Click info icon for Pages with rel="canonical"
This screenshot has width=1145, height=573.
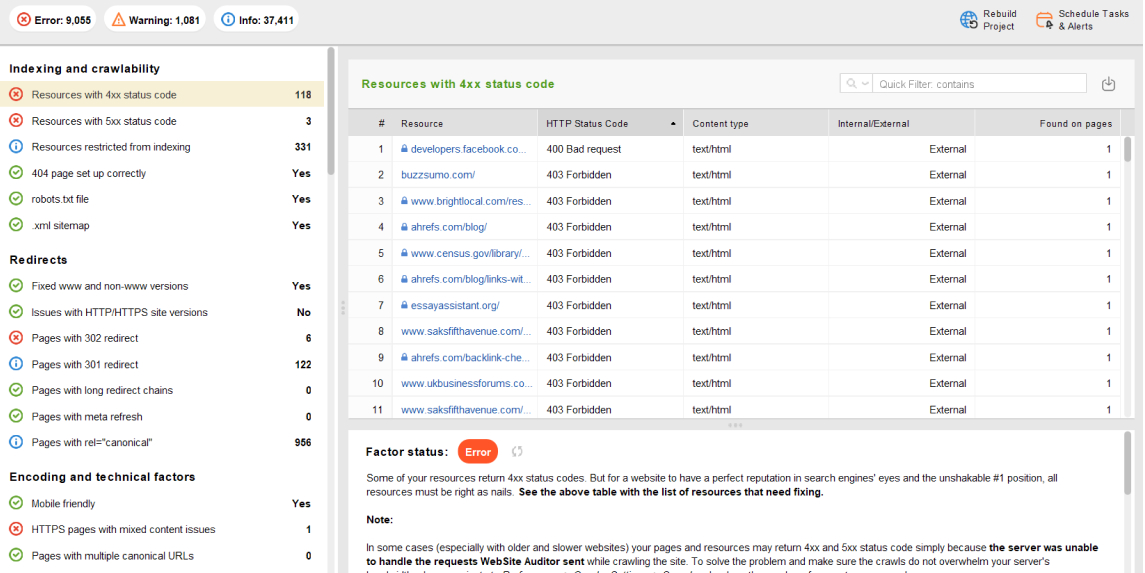16,442
